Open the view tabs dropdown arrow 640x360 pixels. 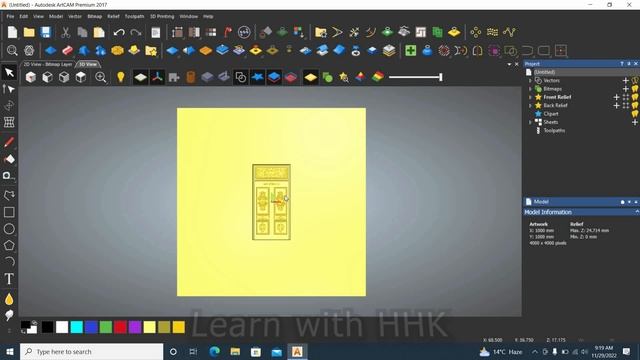coord(509,64)
